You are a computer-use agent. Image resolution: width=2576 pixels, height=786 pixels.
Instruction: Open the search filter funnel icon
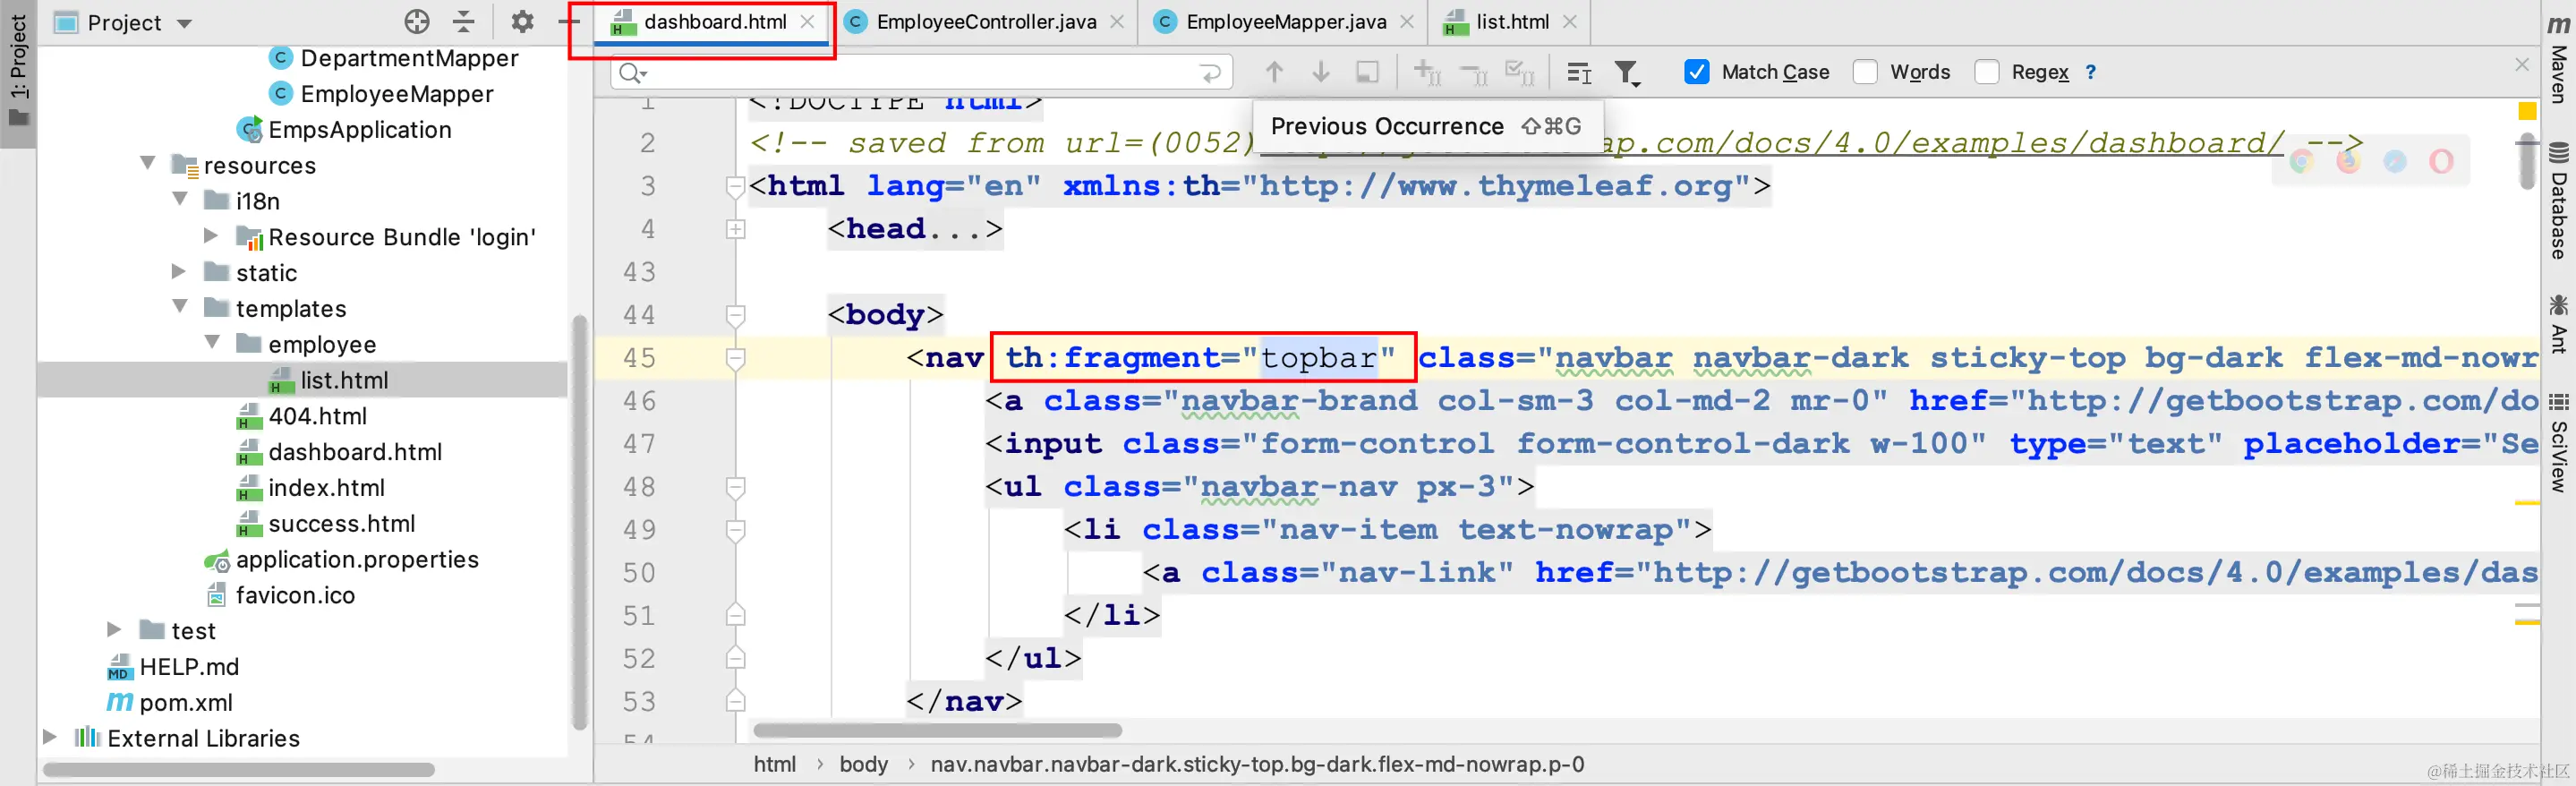(x=1627, y=73)
